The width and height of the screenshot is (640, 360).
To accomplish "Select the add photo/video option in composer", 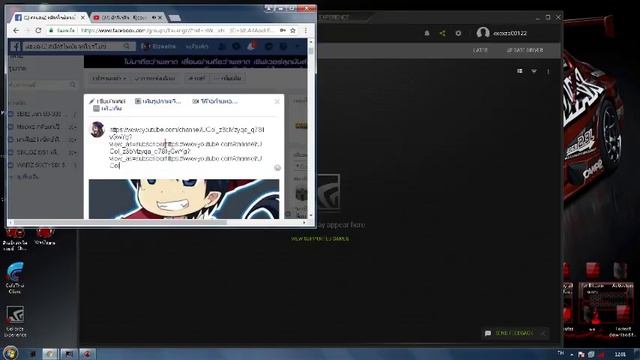I will coord(158,101).
